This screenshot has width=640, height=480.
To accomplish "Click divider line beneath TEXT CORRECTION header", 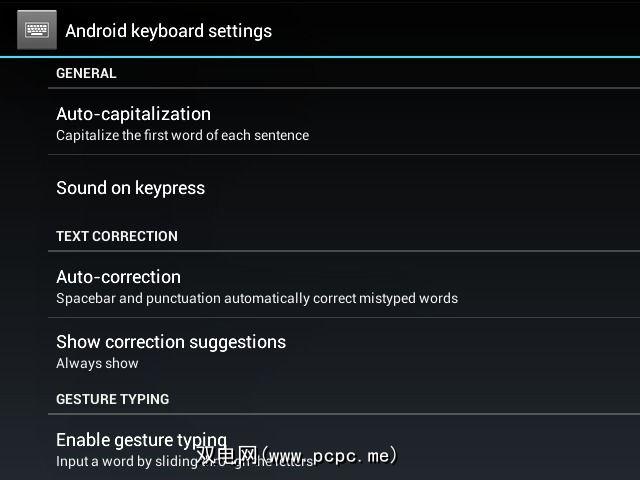I will (x=344, y=251).
